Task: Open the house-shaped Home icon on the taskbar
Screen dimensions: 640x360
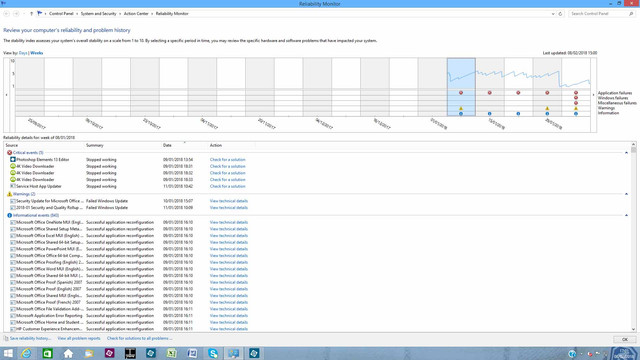Action: pos(68,353)
